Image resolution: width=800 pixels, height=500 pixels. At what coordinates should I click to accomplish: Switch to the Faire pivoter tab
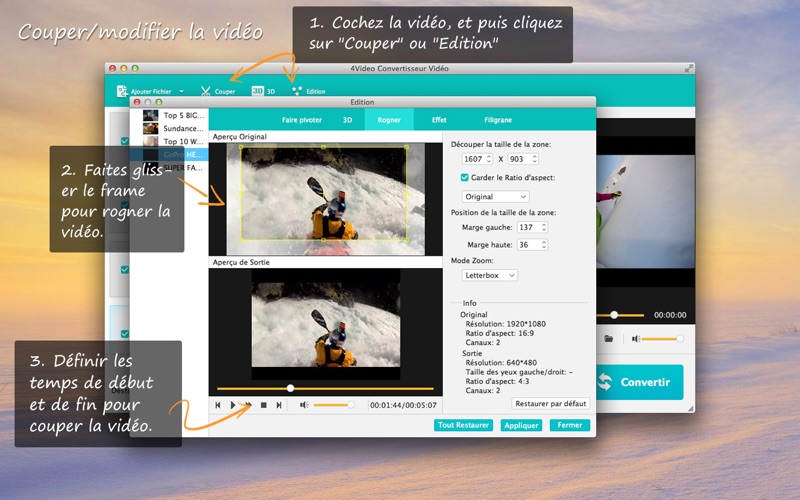click(302, 120)
